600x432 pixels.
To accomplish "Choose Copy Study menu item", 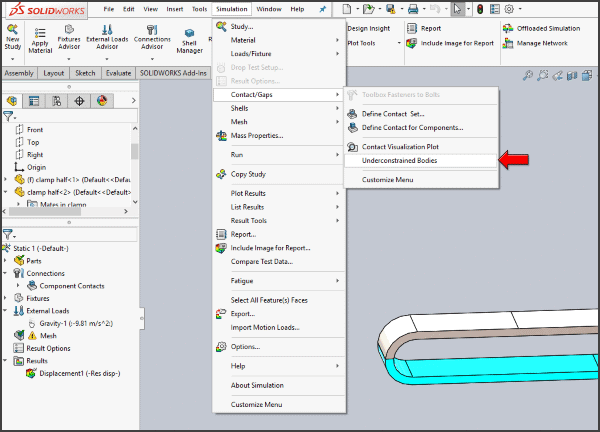I will (x=279, y=174).
